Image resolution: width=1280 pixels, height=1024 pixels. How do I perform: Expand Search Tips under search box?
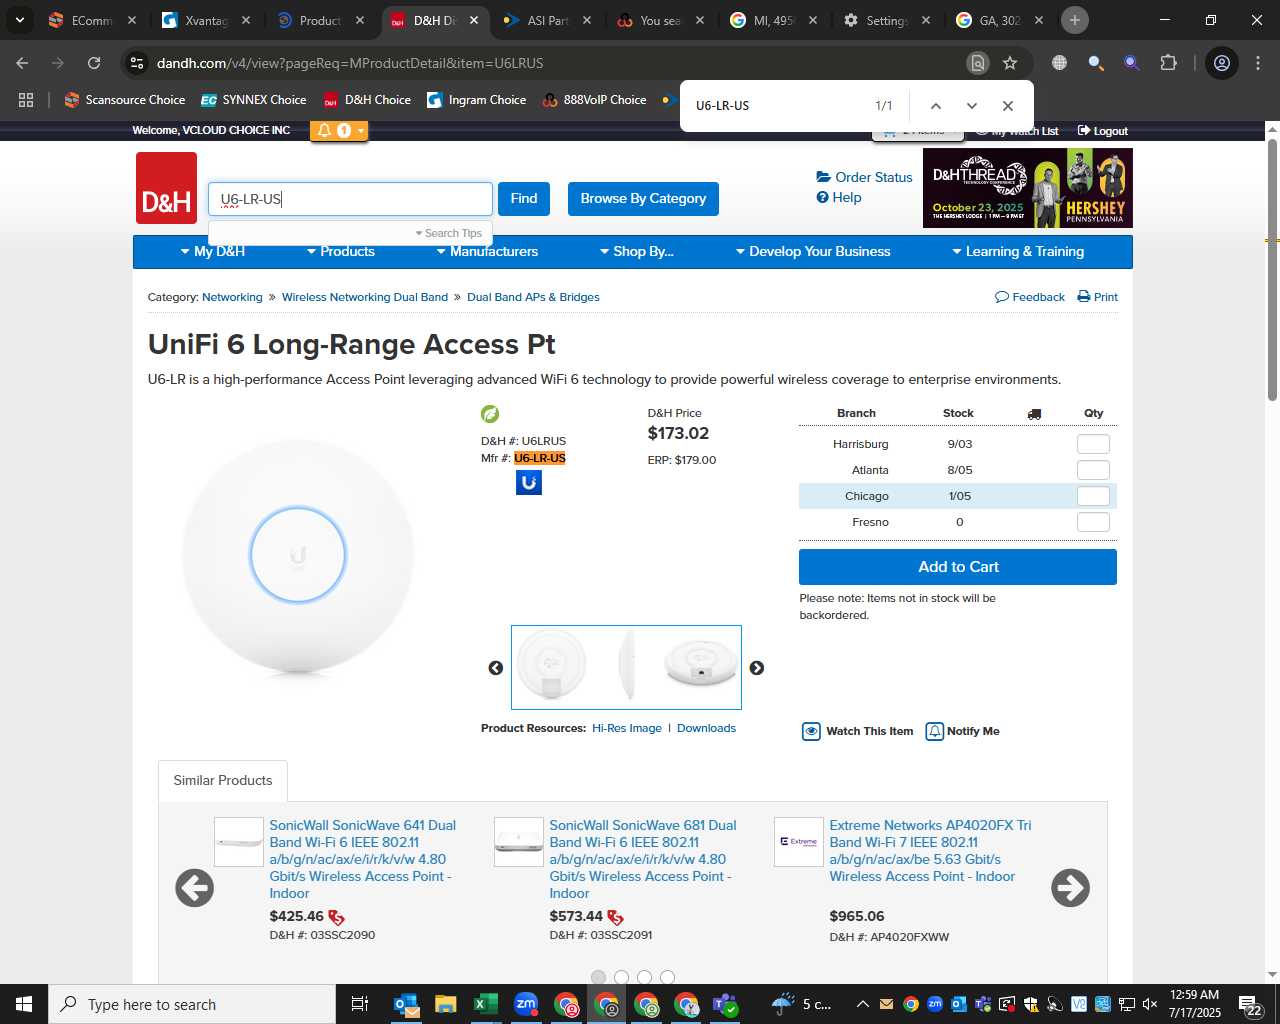pyautogui.click(x=449, y=233)
